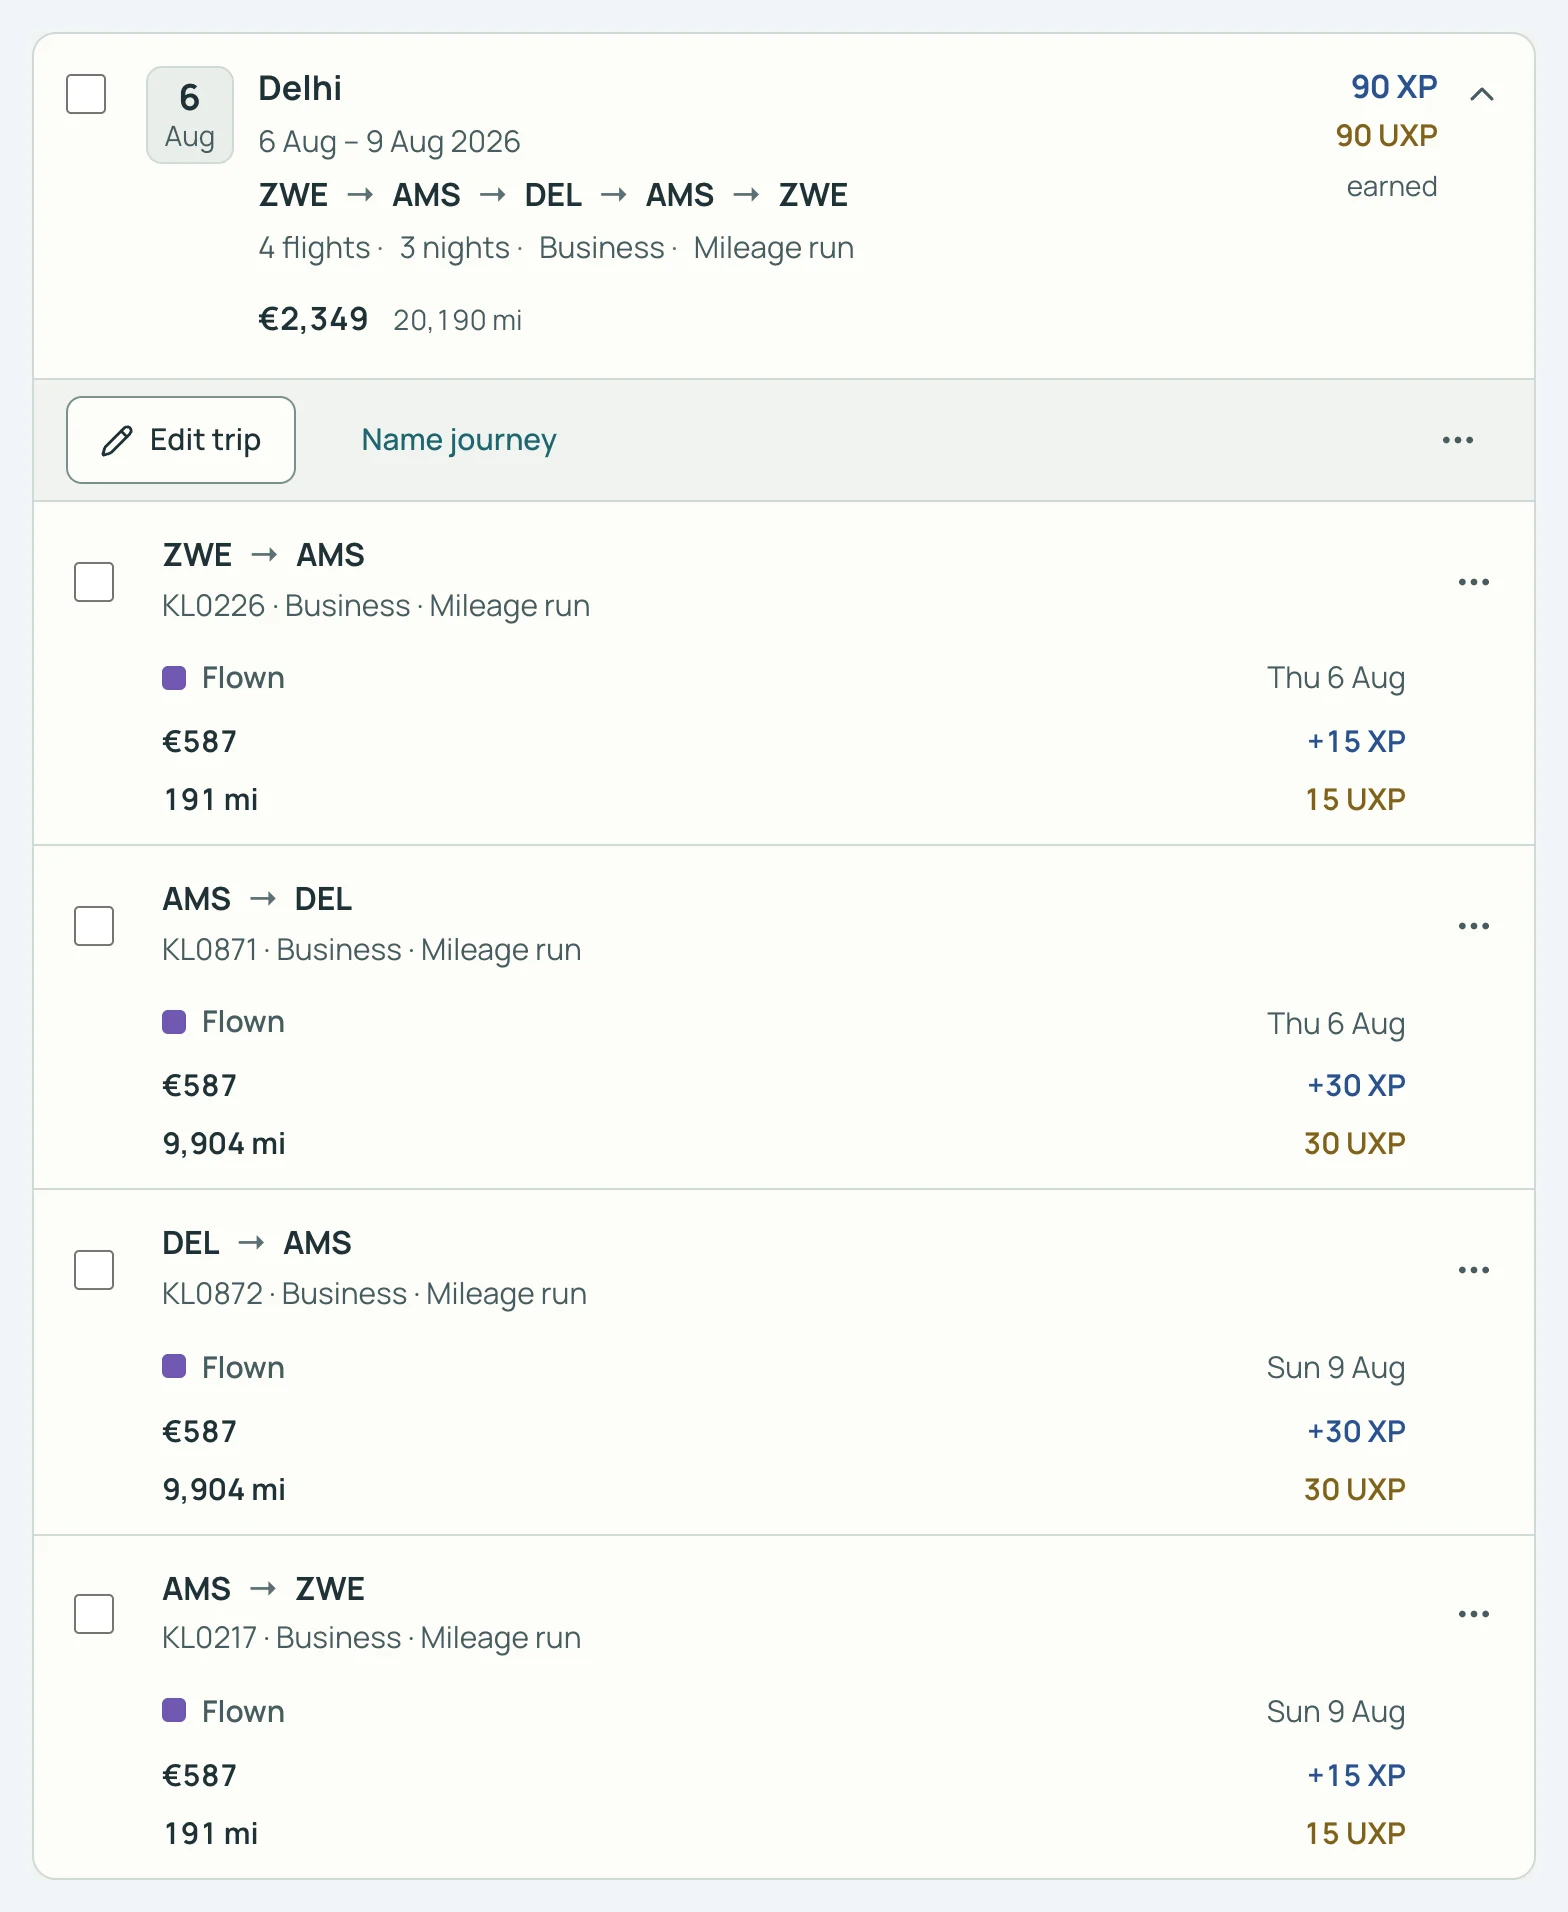Open the AMS to ZWE flight KL0217 options menu
1568x1912 pixels.
pos(1473,1614)
